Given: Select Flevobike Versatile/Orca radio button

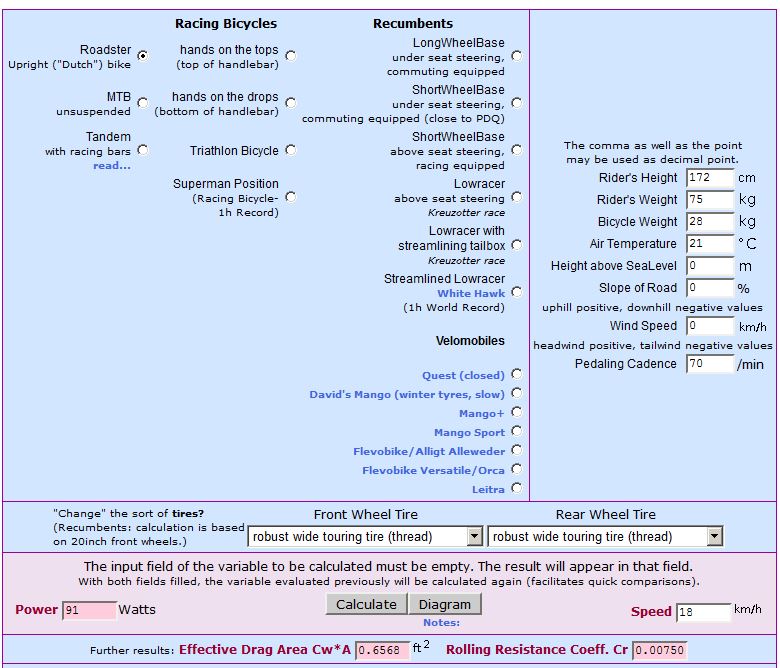Looking at the screenshot, I should tap(517, 469).
